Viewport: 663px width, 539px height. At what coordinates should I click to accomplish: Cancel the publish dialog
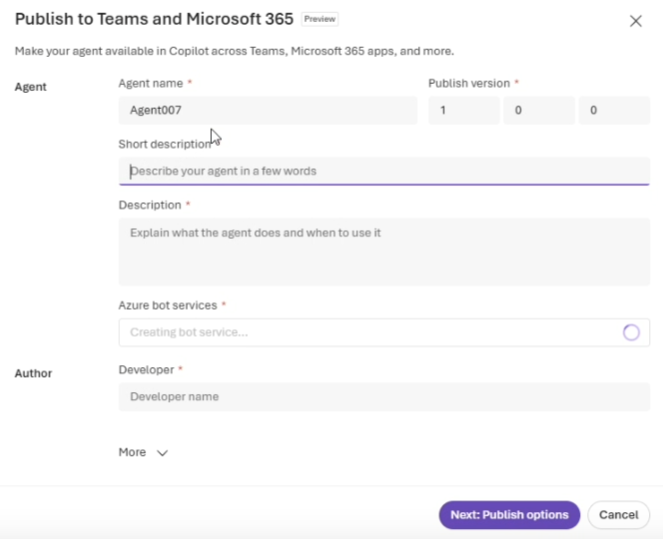point(619,515)
